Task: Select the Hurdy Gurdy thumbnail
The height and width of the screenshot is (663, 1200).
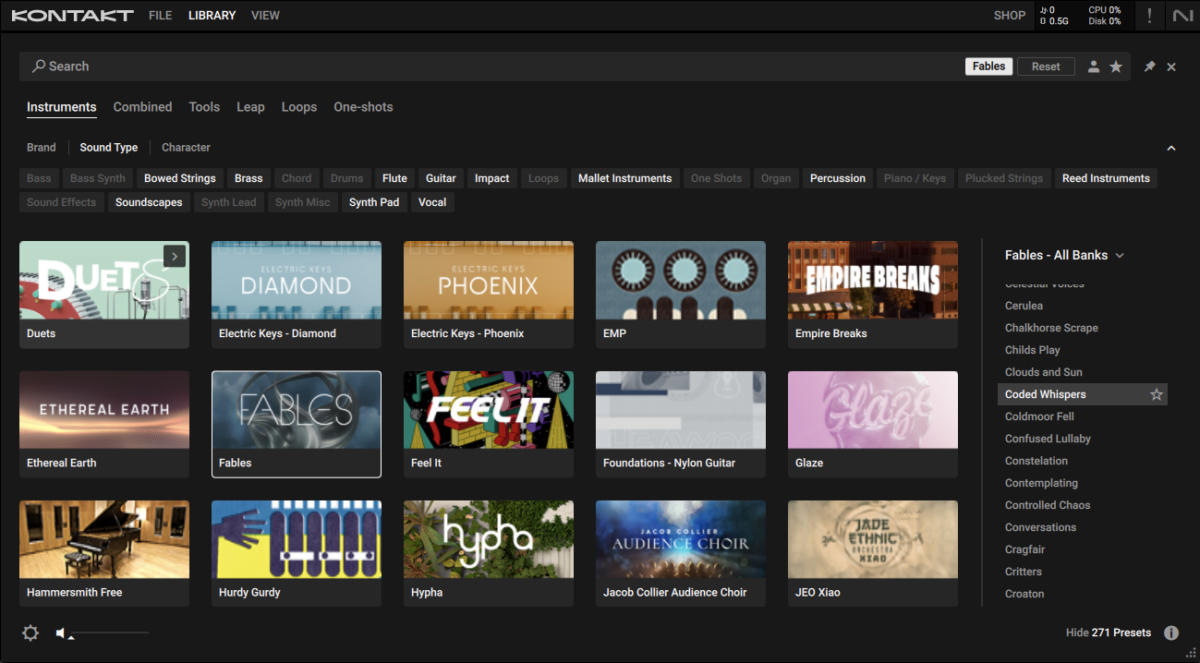Action: pos(296,539)
